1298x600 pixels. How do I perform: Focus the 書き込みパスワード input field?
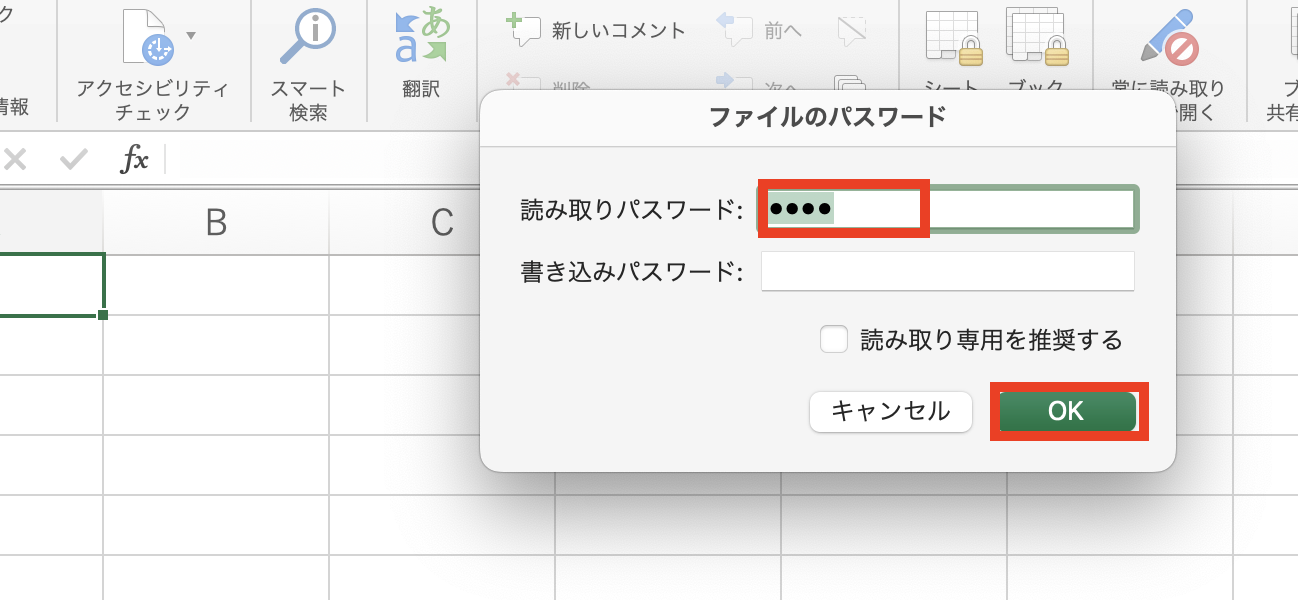[x=946, y=271]
